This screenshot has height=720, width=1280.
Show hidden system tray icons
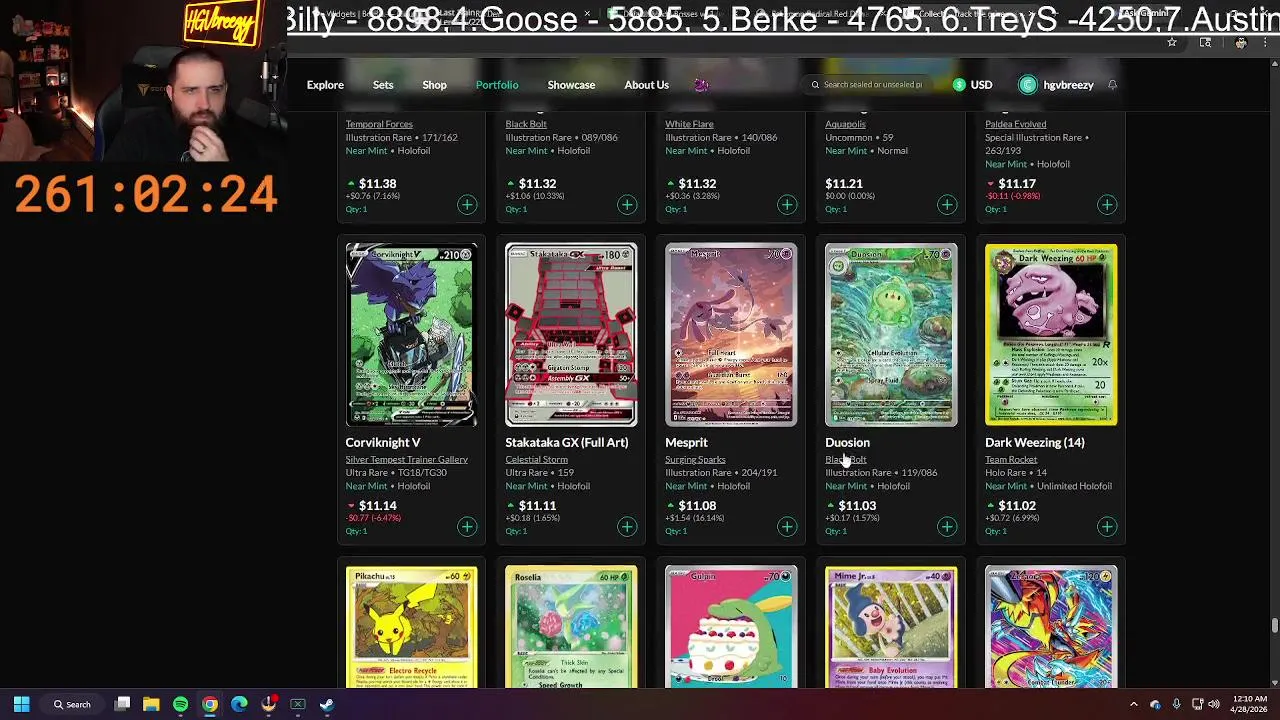point(1133,704)
